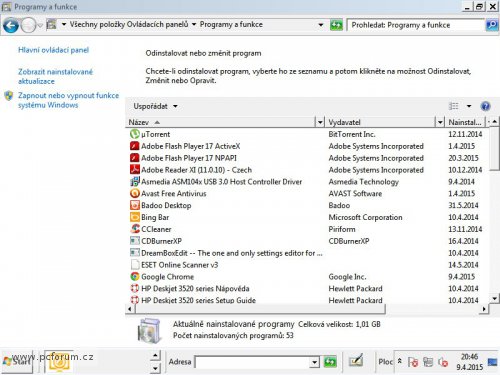Select HP Deskjet 3520 Setup Guide icon
Viewport: 500px width, 375px height.
[x=135, y=300]
